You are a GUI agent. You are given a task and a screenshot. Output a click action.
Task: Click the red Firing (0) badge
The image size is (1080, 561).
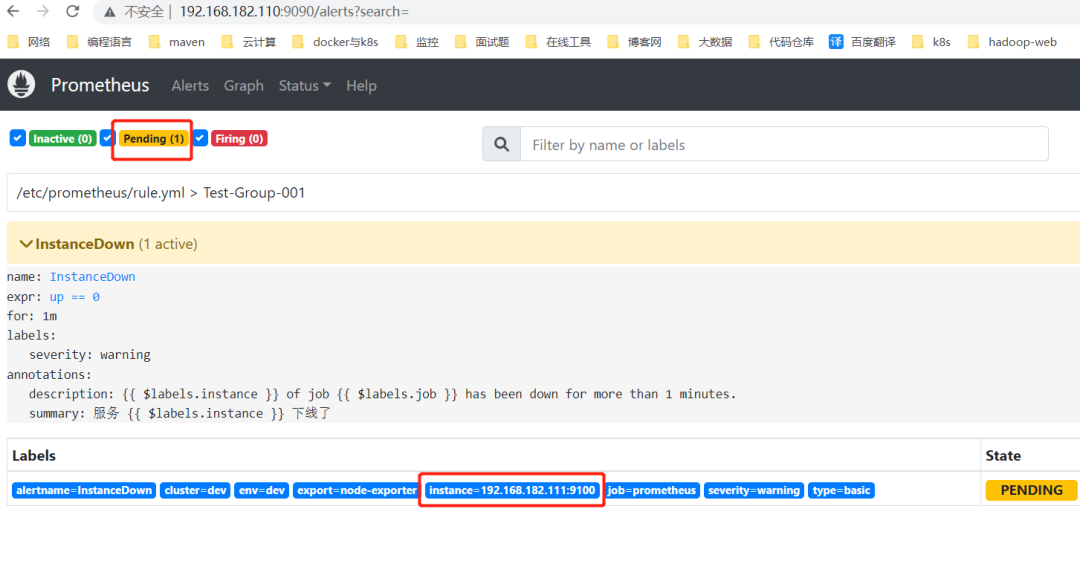click(x=239, y=139)
